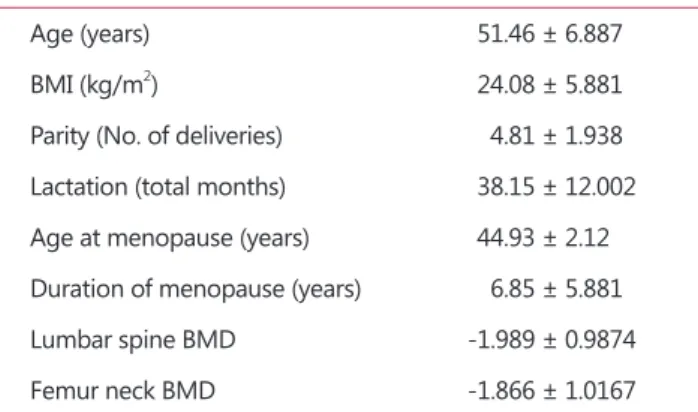The image size is (698, 412).
Task: Click the Age at menopause (years) label
Action: coord(170,238)
